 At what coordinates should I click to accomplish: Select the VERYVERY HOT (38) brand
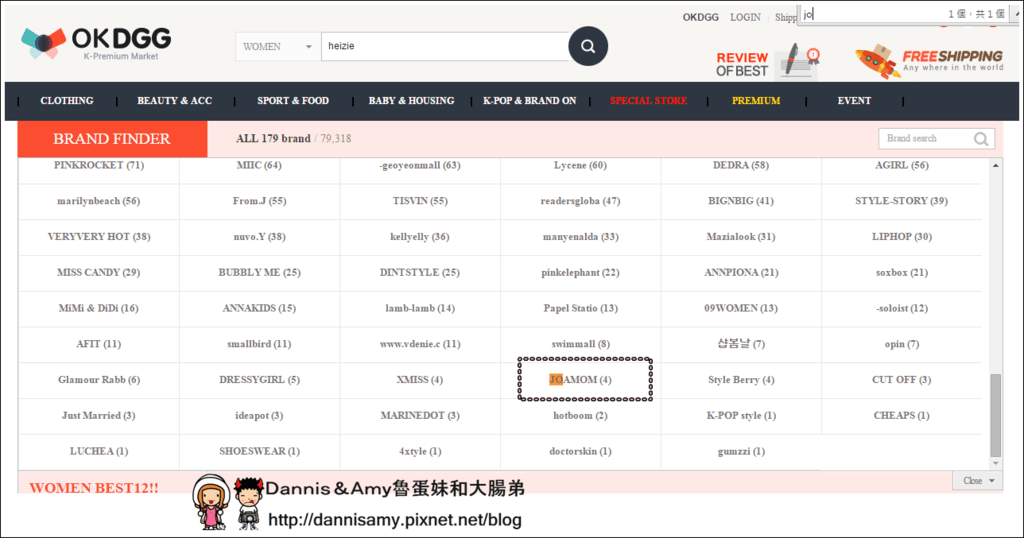tap(99, 236)
